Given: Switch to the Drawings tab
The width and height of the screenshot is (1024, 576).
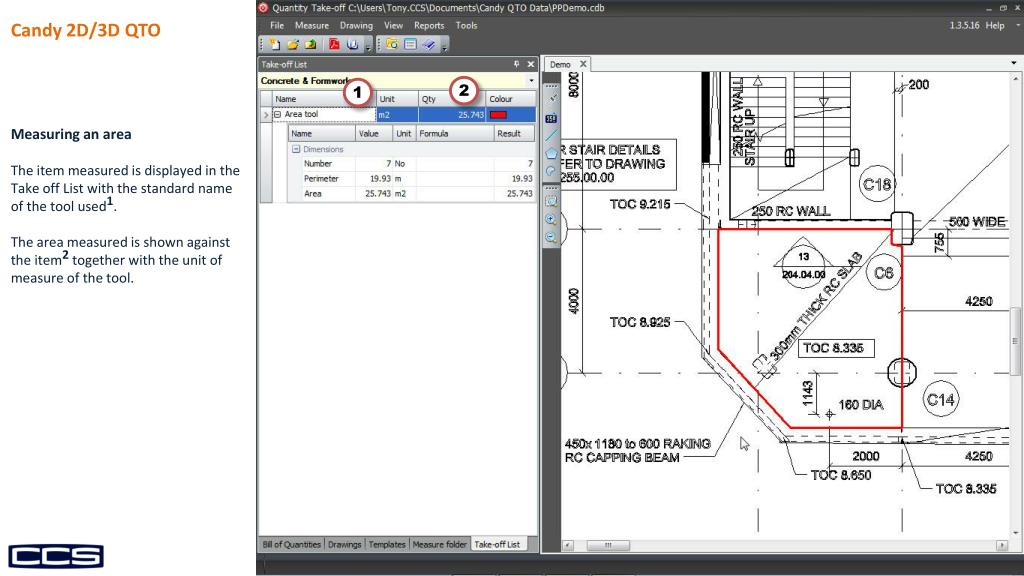Looking at the screenshot, I should [344, 544].
